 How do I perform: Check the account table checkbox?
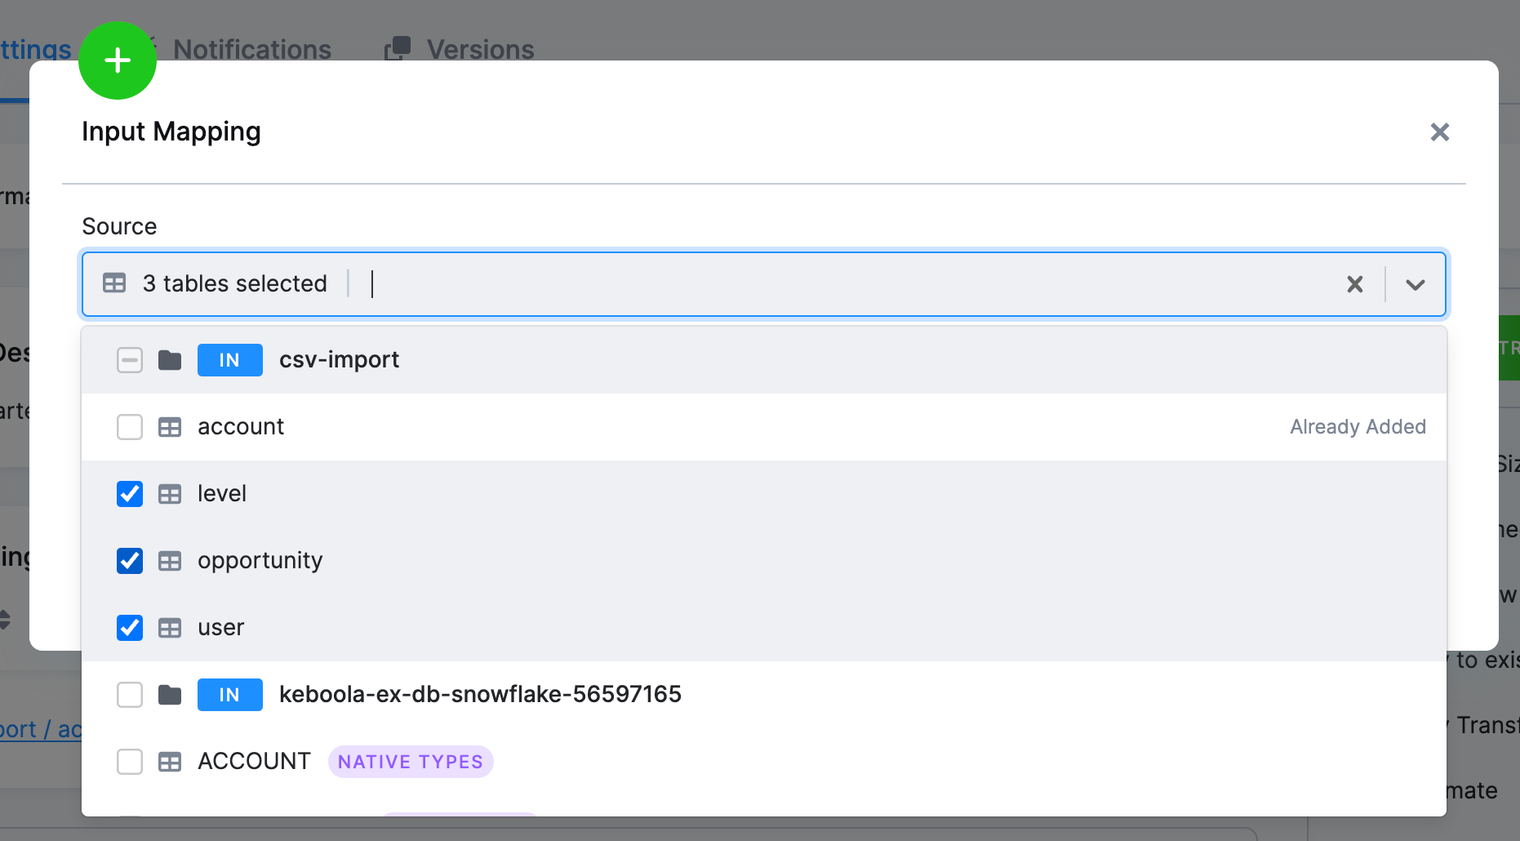[x=129, y=427]
